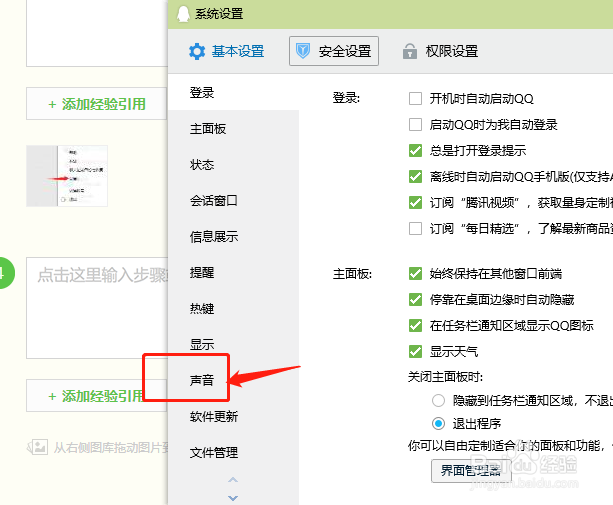Uncheck 离线时自动启动QQ手机版

[415, 177]
